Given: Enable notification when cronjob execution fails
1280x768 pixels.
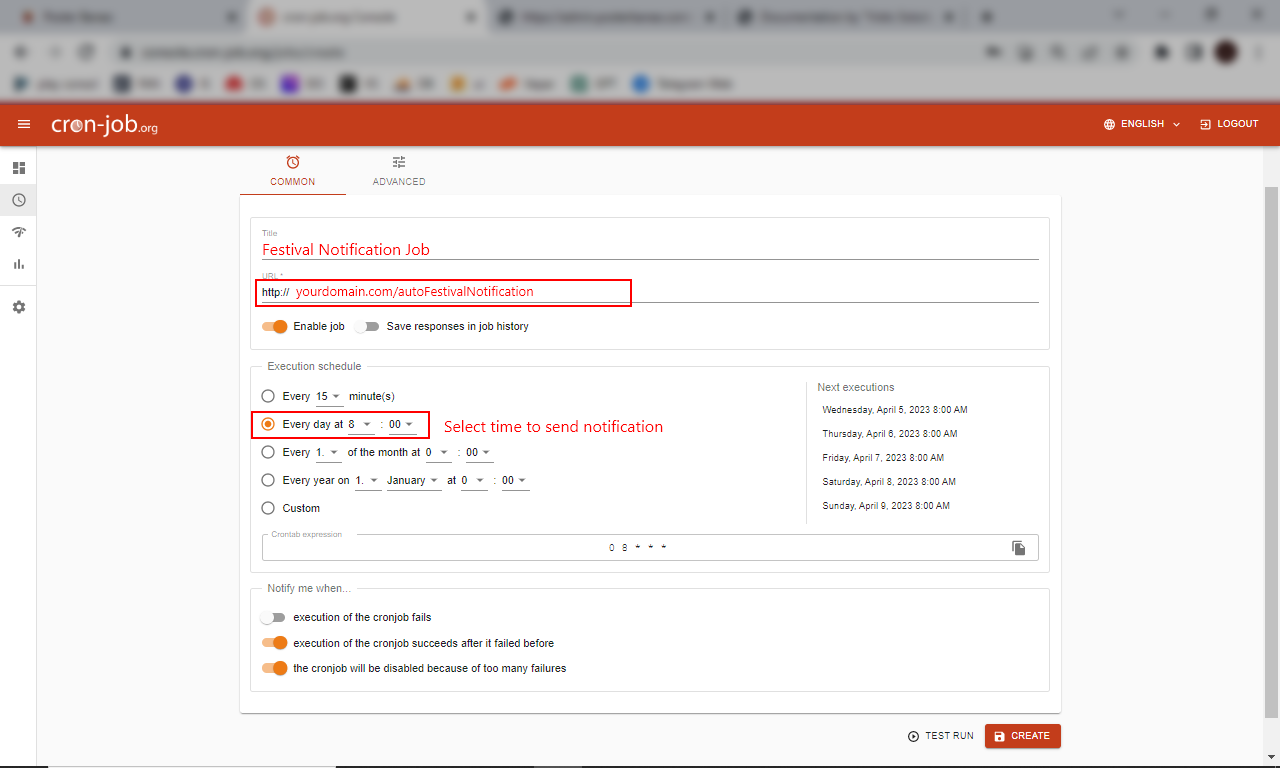Looking at the screenshot, I should [x=273, y=618].
